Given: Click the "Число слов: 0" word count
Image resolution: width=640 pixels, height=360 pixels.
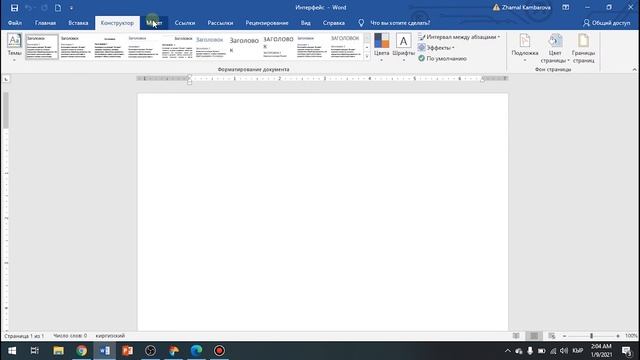Looking at the screenshot, I should (70, 336).
